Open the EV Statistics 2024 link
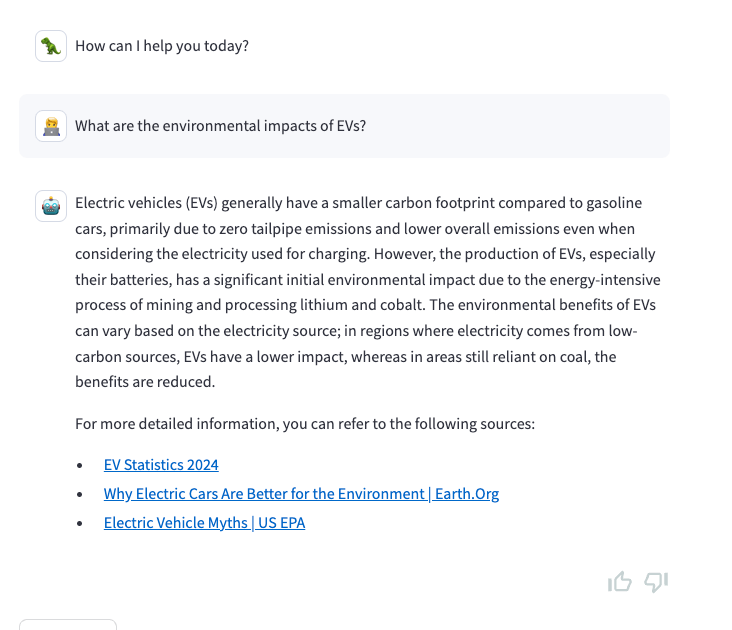 (161, 465)
